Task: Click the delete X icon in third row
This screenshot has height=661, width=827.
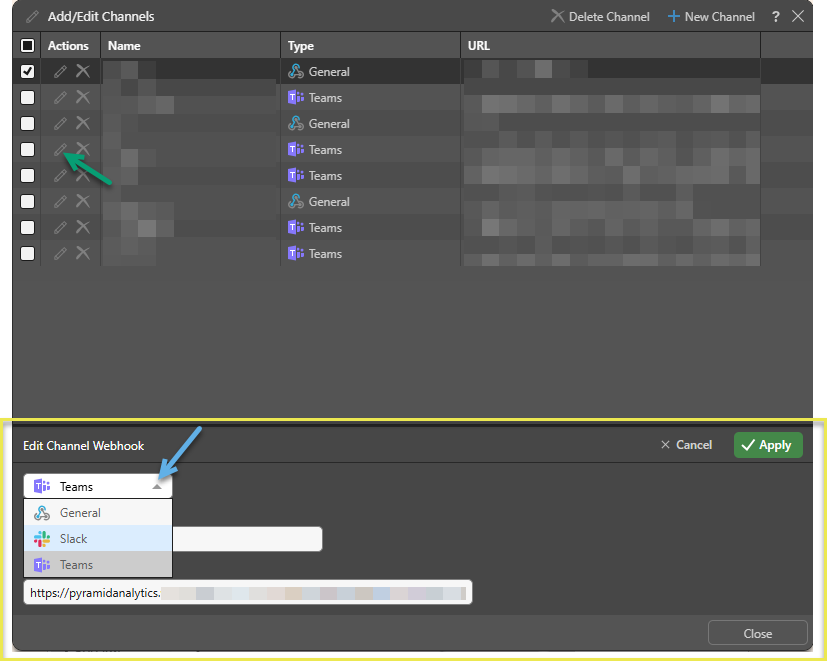Action: click(x=83, y=124)
